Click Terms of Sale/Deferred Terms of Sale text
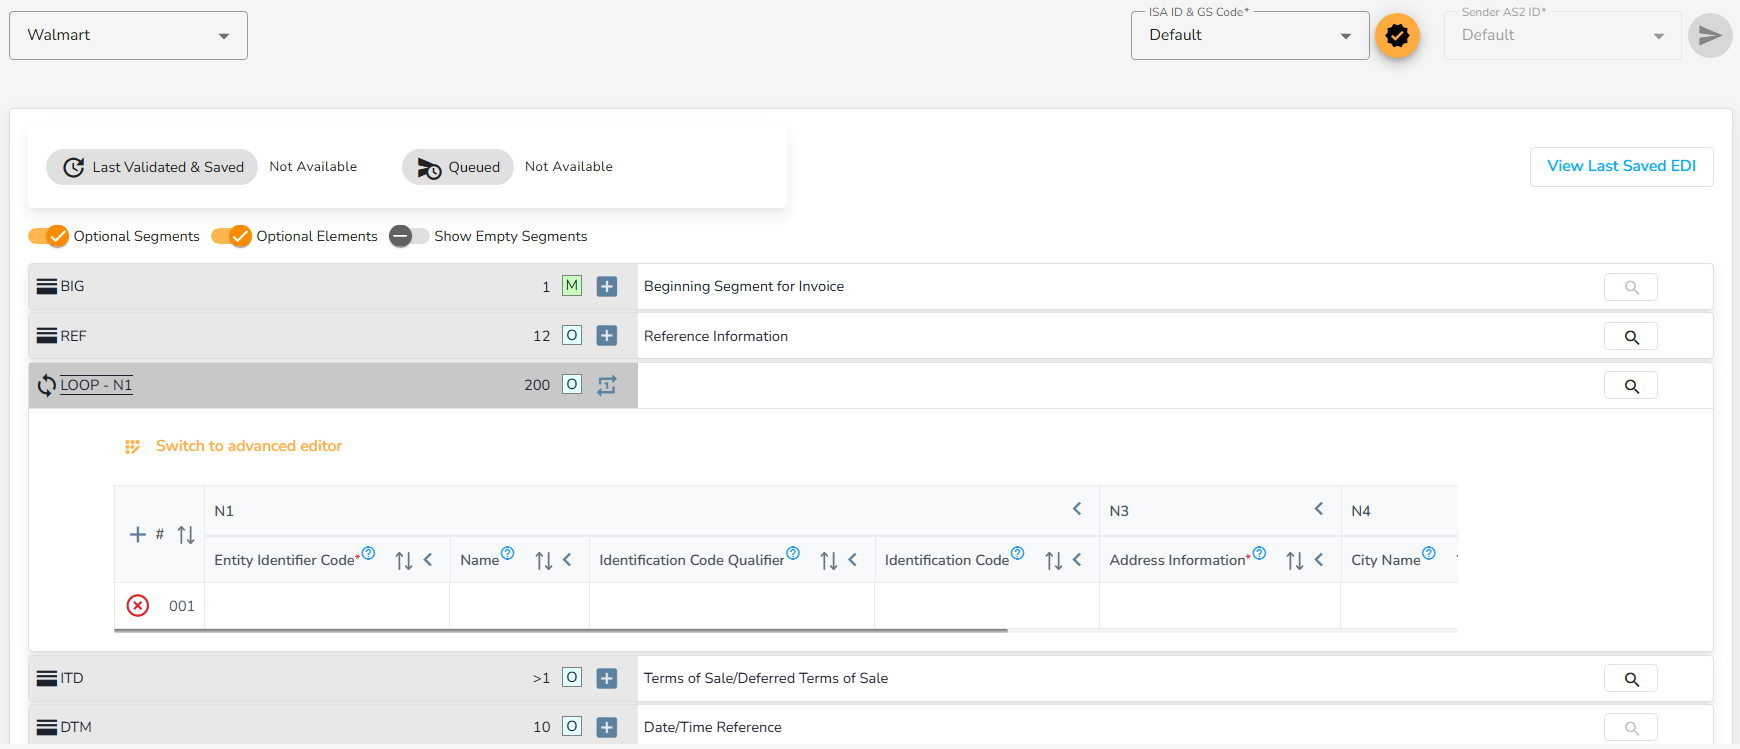 tap(766, 678)
